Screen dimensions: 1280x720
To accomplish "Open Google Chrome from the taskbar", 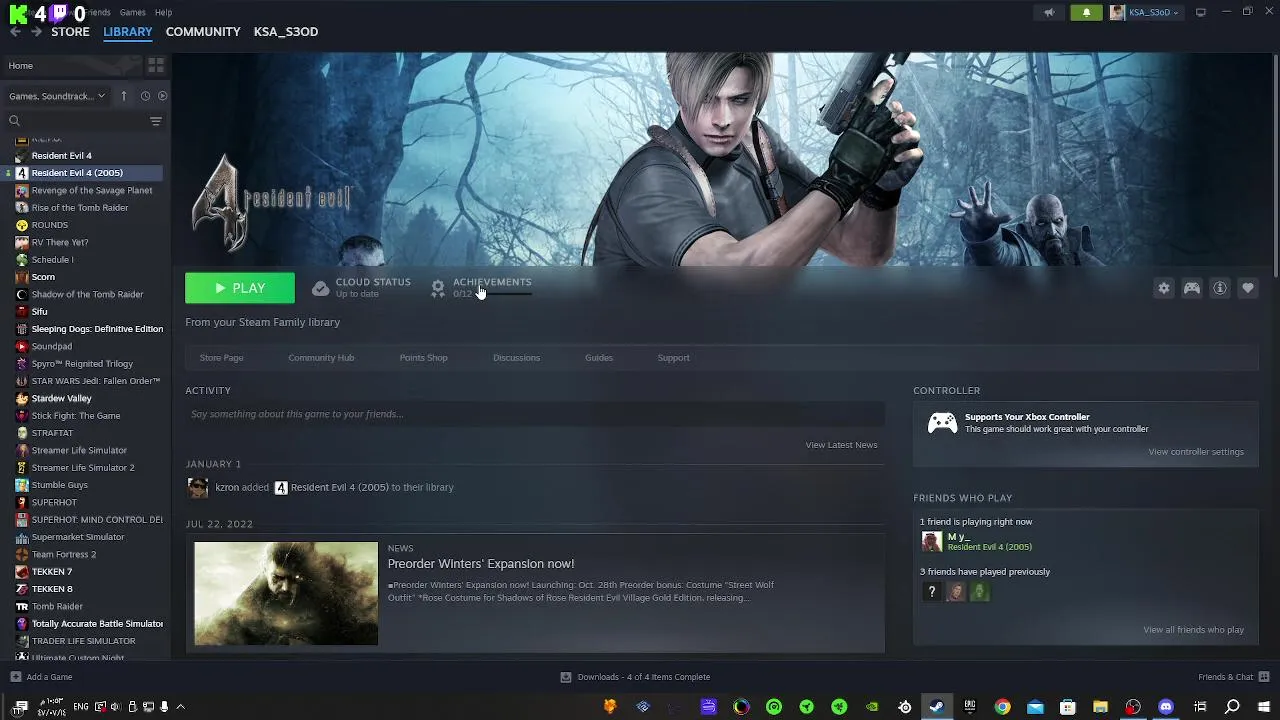I will click(1002, 707).
